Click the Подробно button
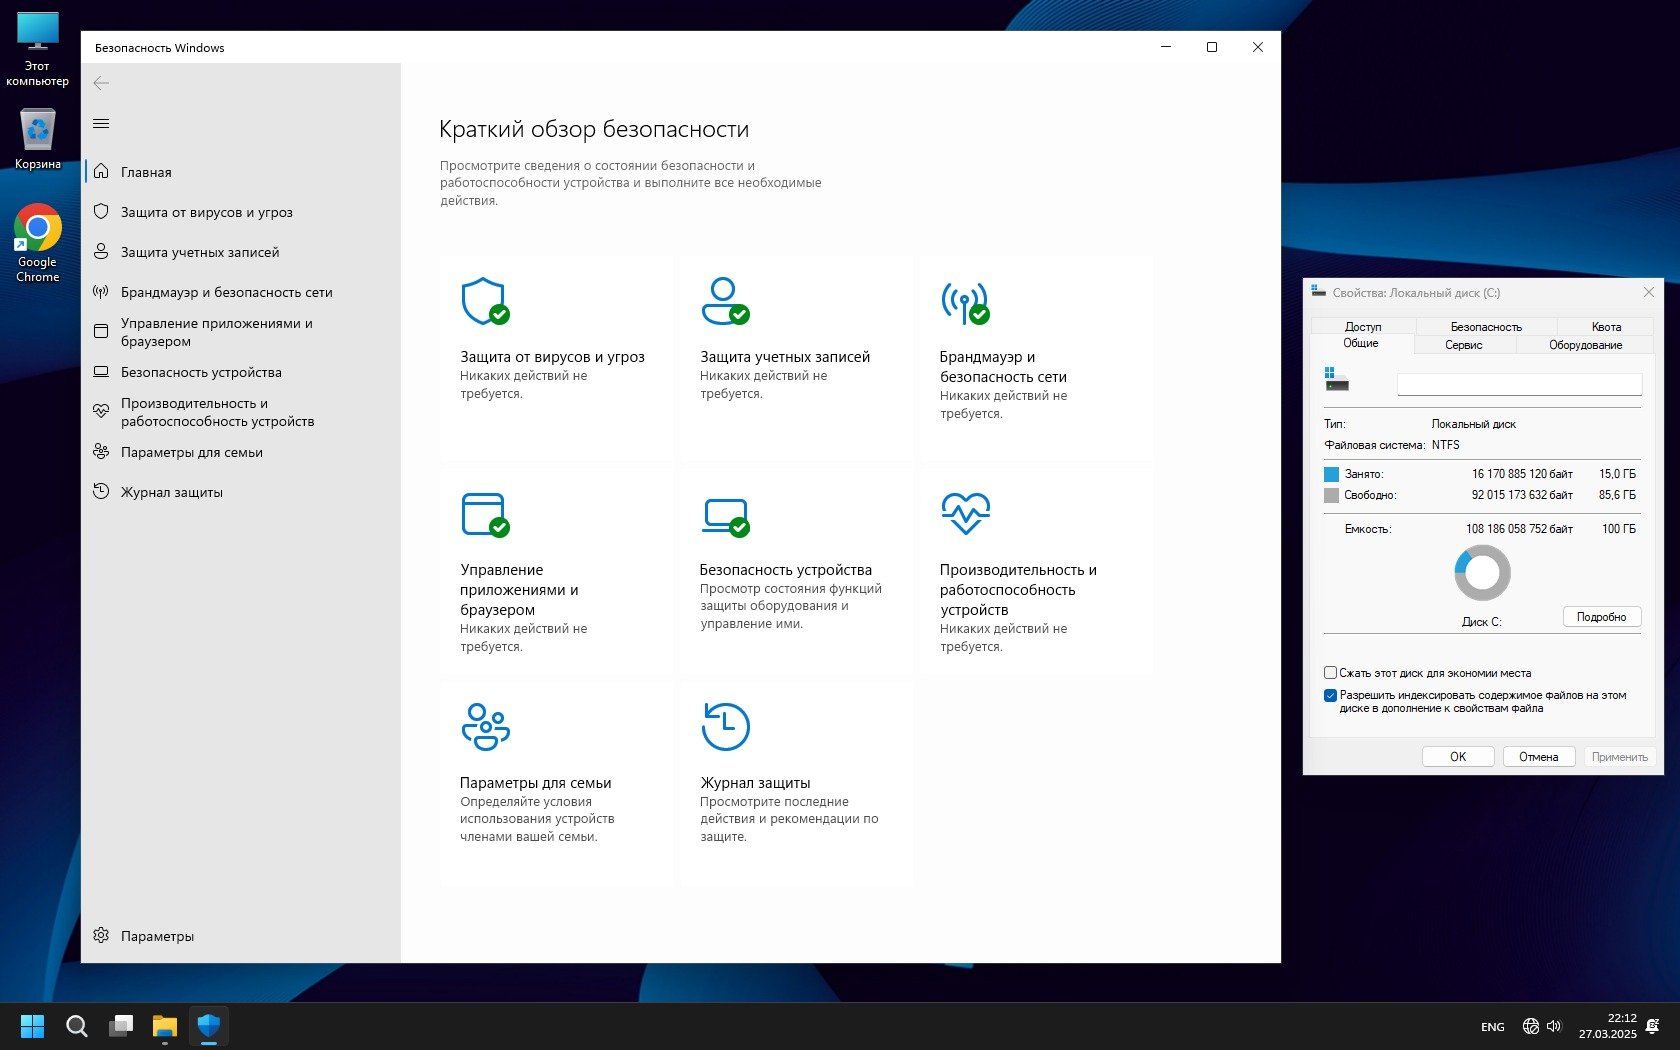Viewport: 1680px width, 1050px height. pos(1601,617)
